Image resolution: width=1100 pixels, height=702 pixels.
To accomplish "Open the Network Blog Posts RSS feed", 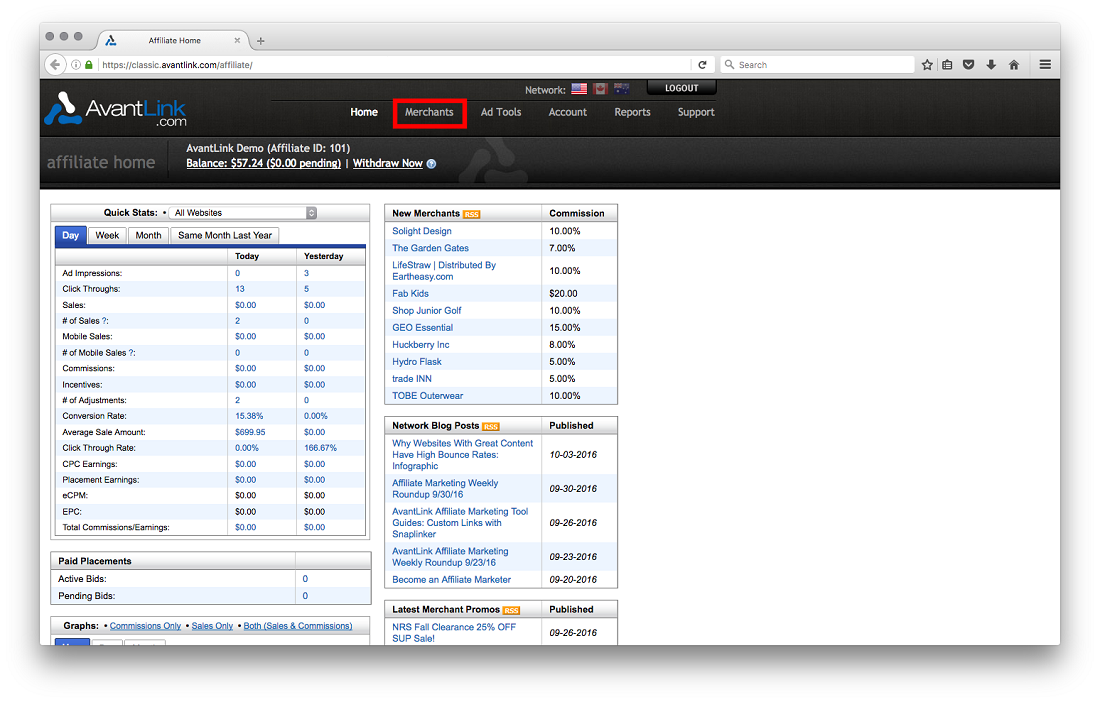I will pos(490,426).
